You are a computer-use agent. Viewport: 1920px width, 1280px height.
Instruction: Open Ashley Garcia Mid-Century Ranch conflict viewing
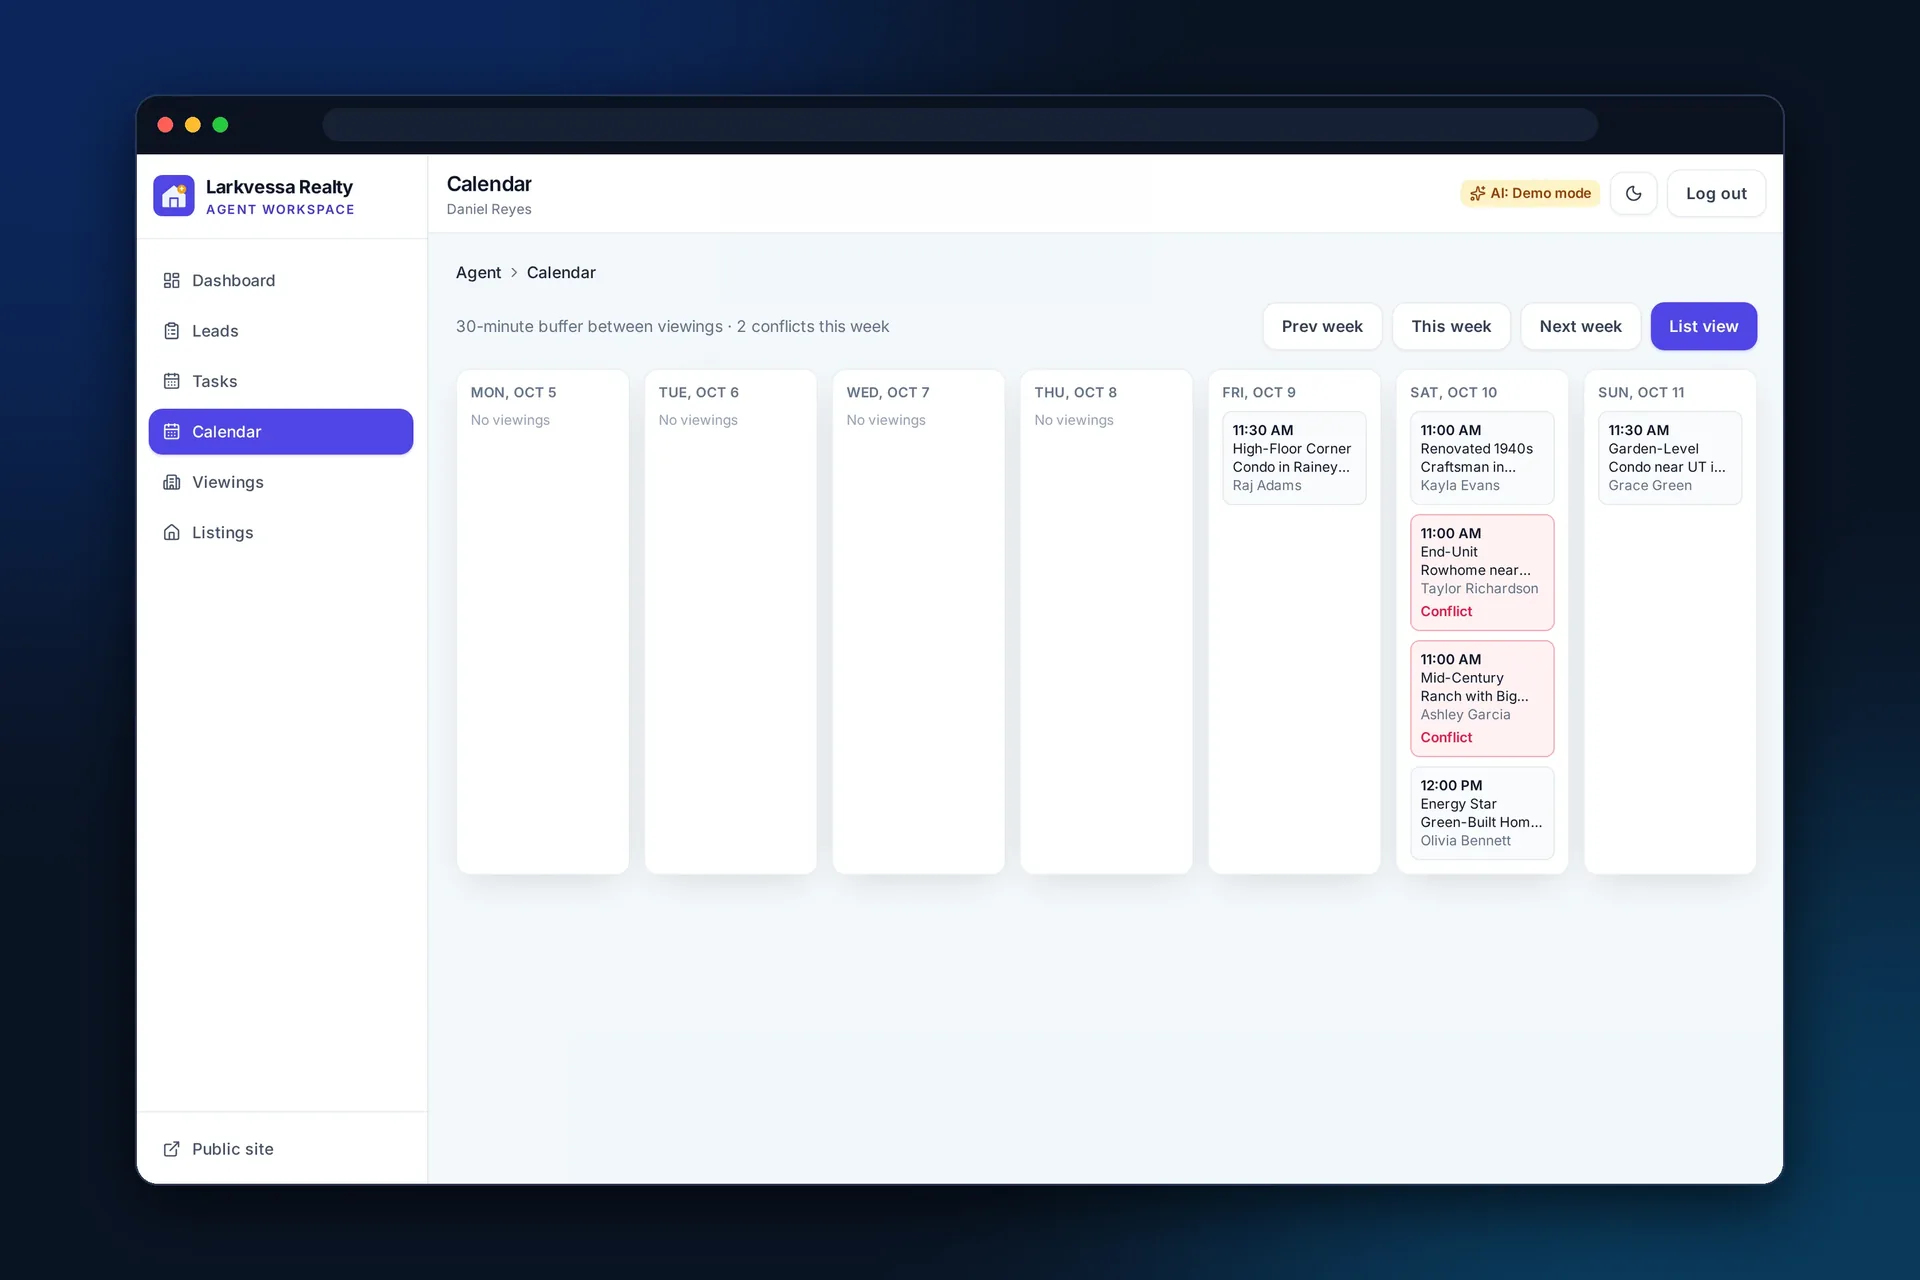coord(1482,699)
